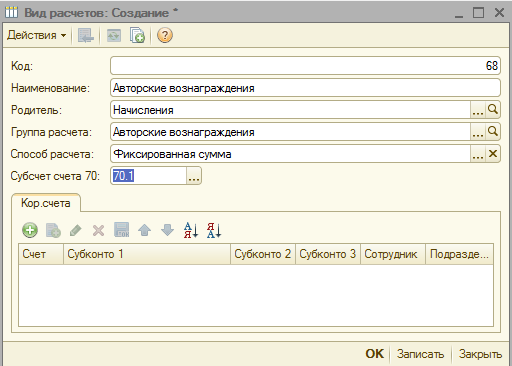Click the Группа расчета field
512x366 pixels.
point(290,132)
